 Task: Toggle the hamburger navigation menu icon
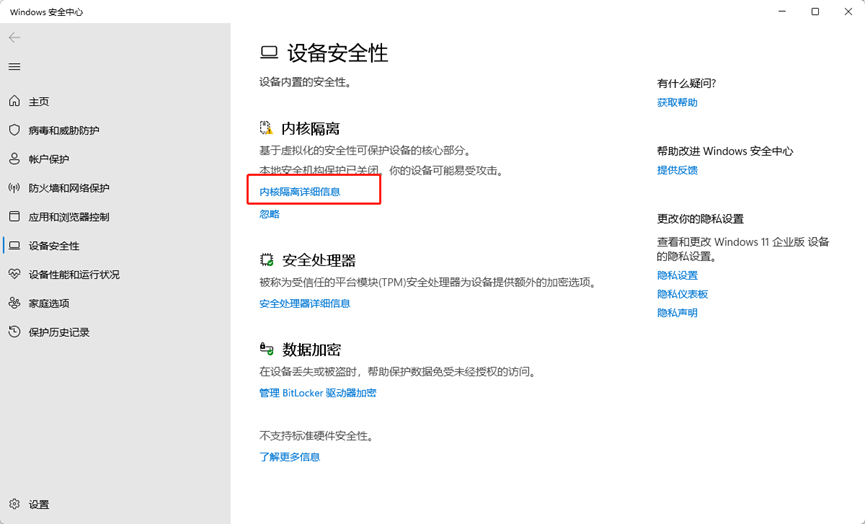[x=14, y=67]
